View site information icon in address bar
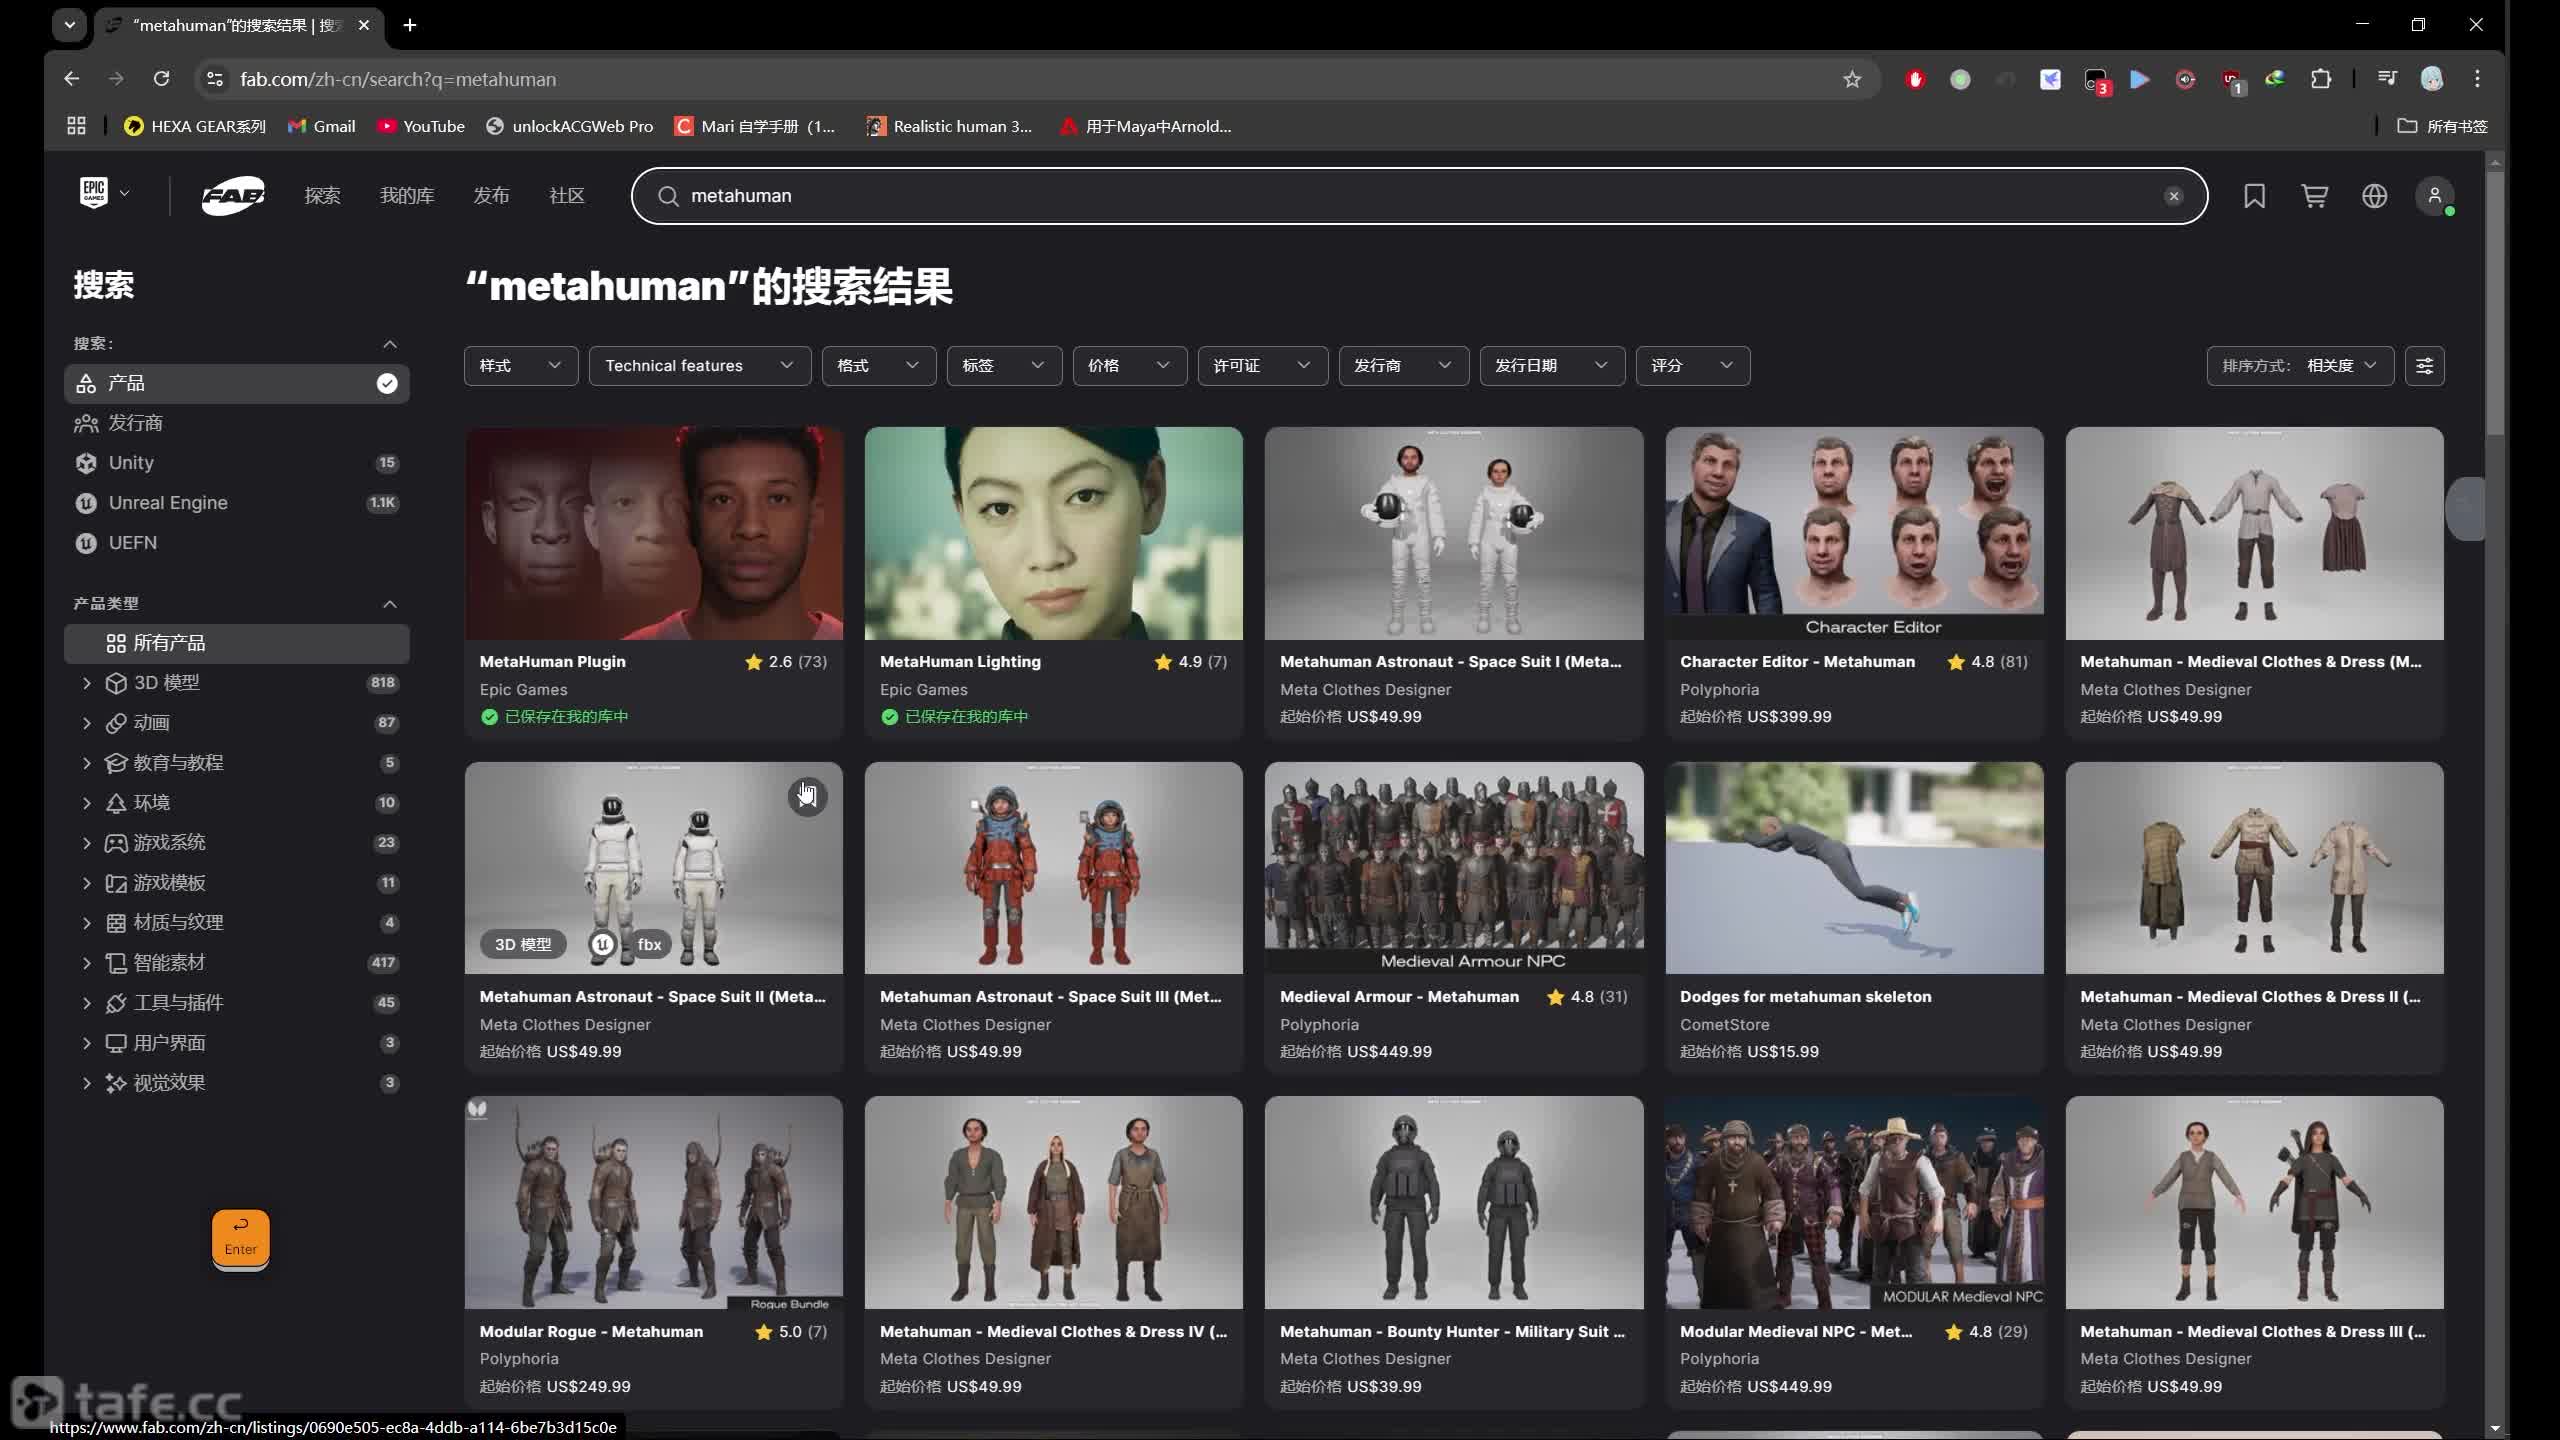The image size is (2560, 1440). click(x=214, y=79)
